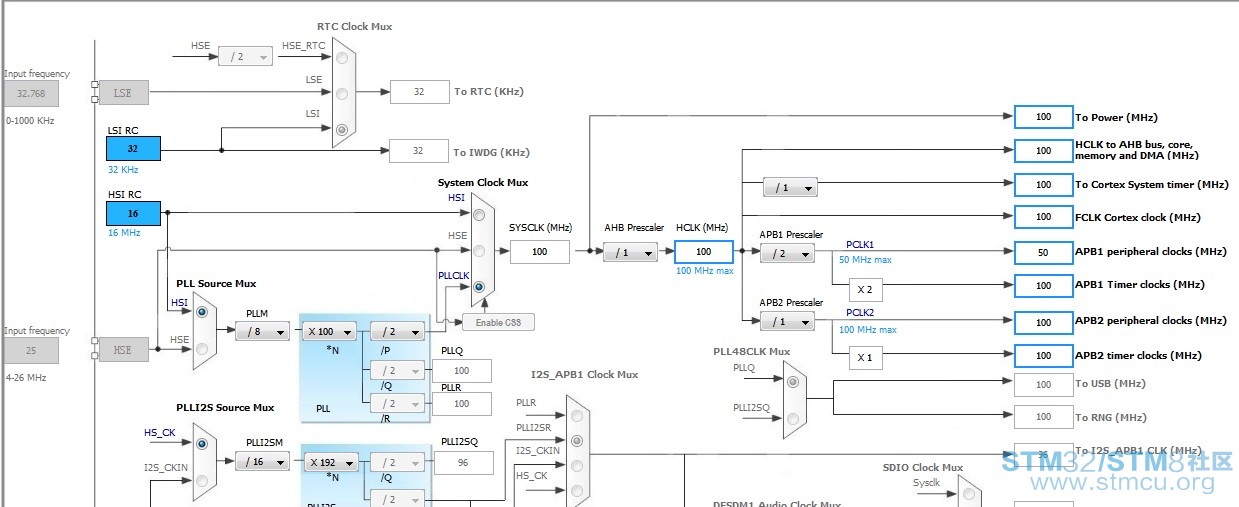Click the PLLI2SQ 96 output value box
The width and height of the screenshot is (1239, 507).
464,462
